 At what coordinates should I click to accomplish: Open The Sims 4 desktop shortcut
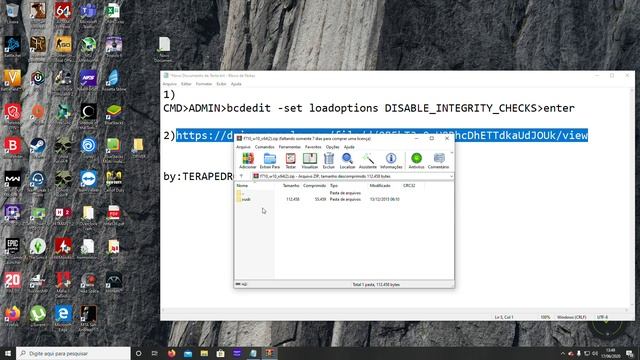tap(38, 248)
